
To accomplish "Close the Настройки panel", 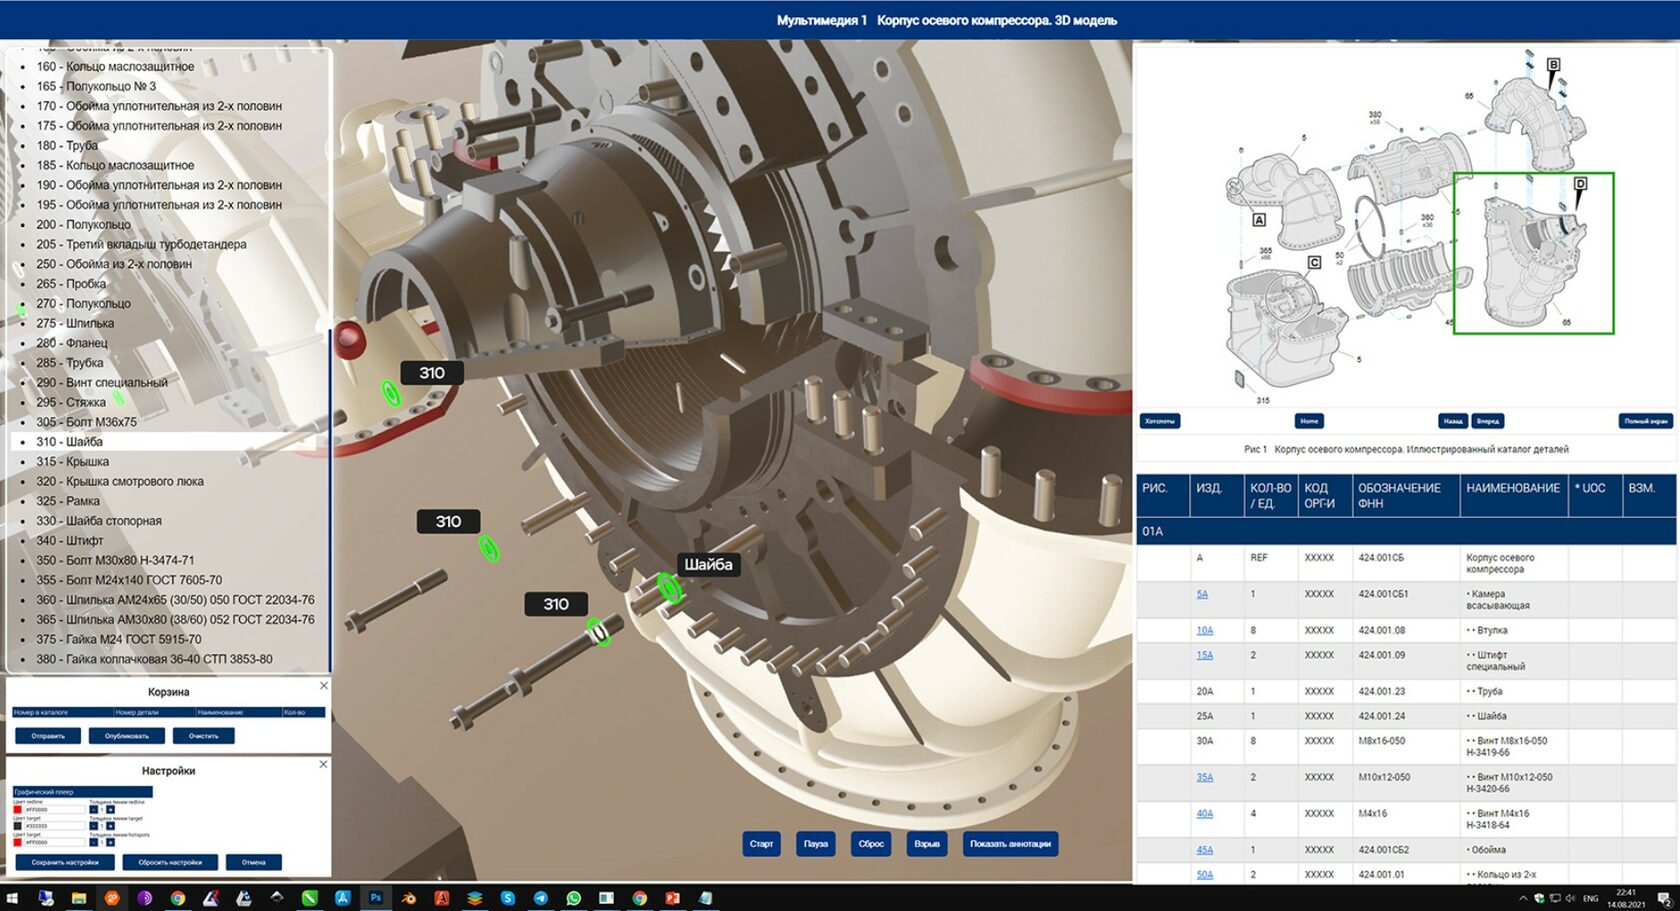I will pos(323,764).
